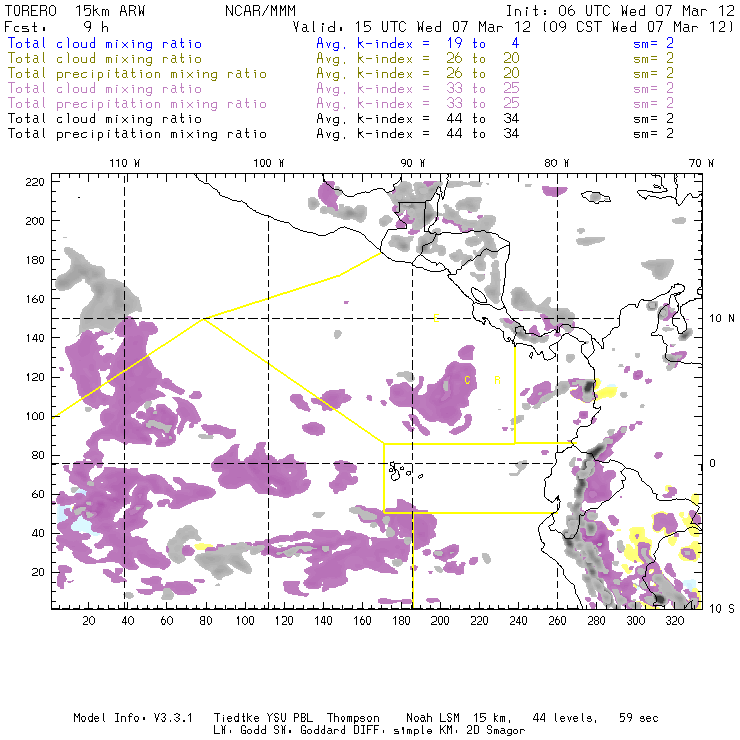Select the "NCAR/MMM" header label
Viewport: 740px width, 740px height.
tap(261, 11)
